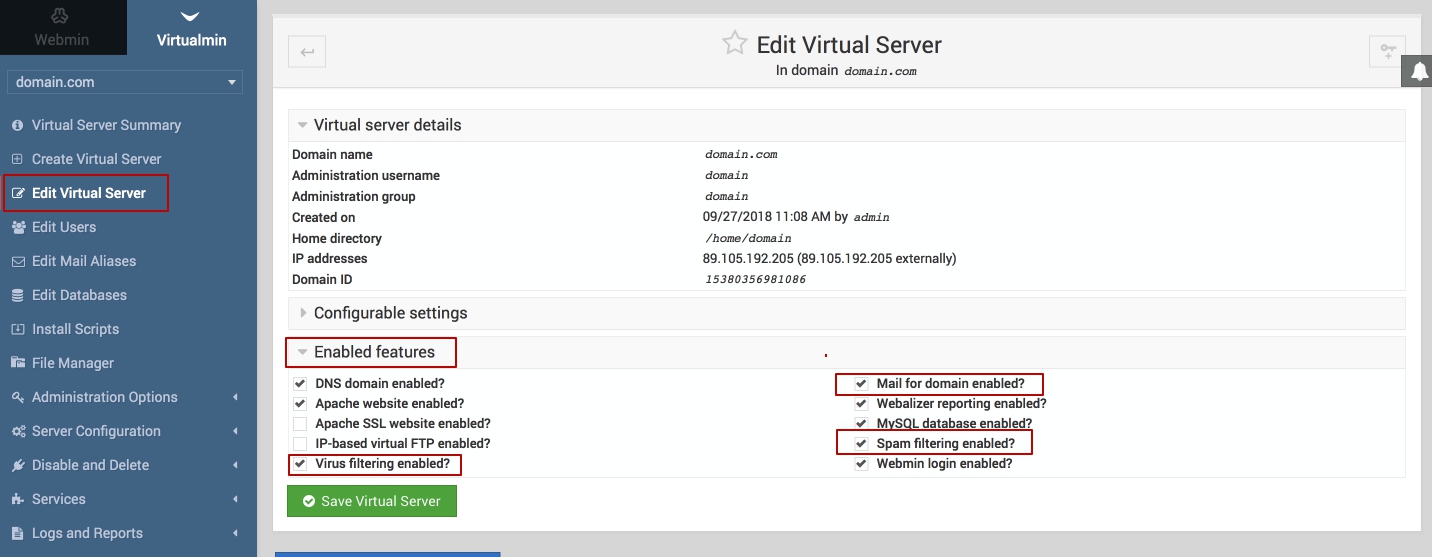Click the Edit Users people icon
Image resolution: width=1432 pixels, height=557 pixels.
click(x=17, y=227)
